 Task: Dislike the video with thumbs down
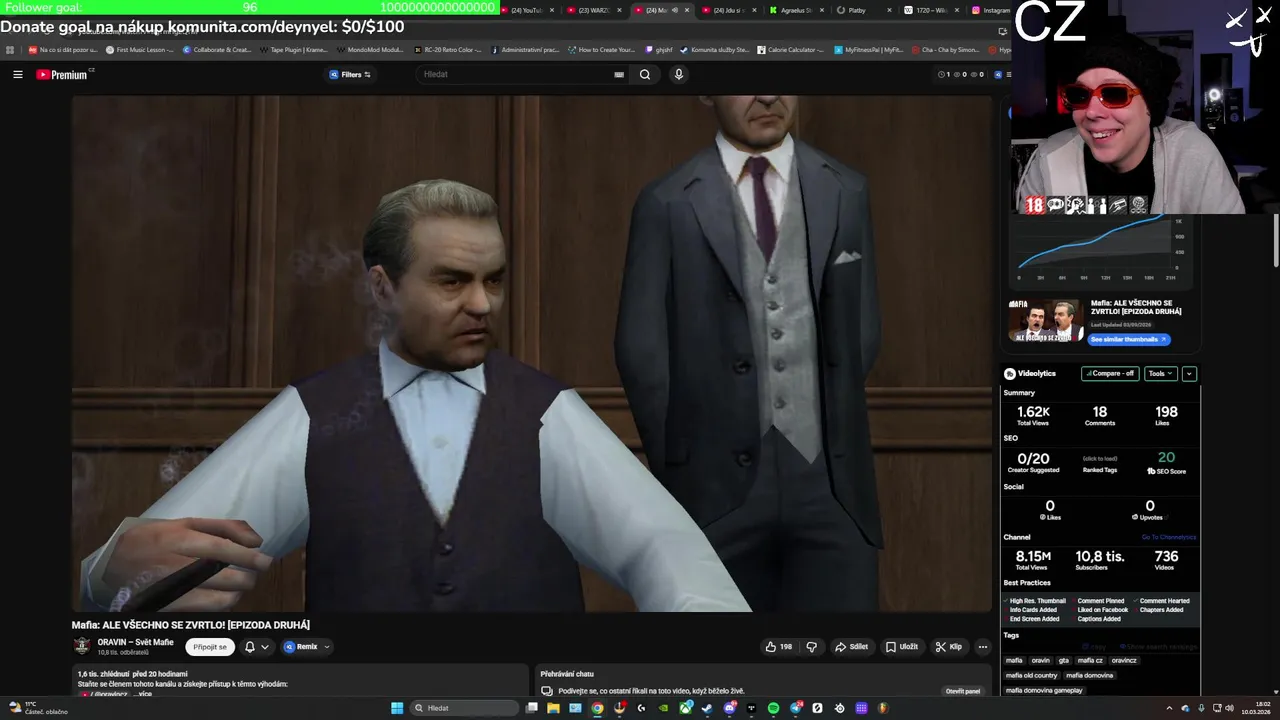(811, 647)
